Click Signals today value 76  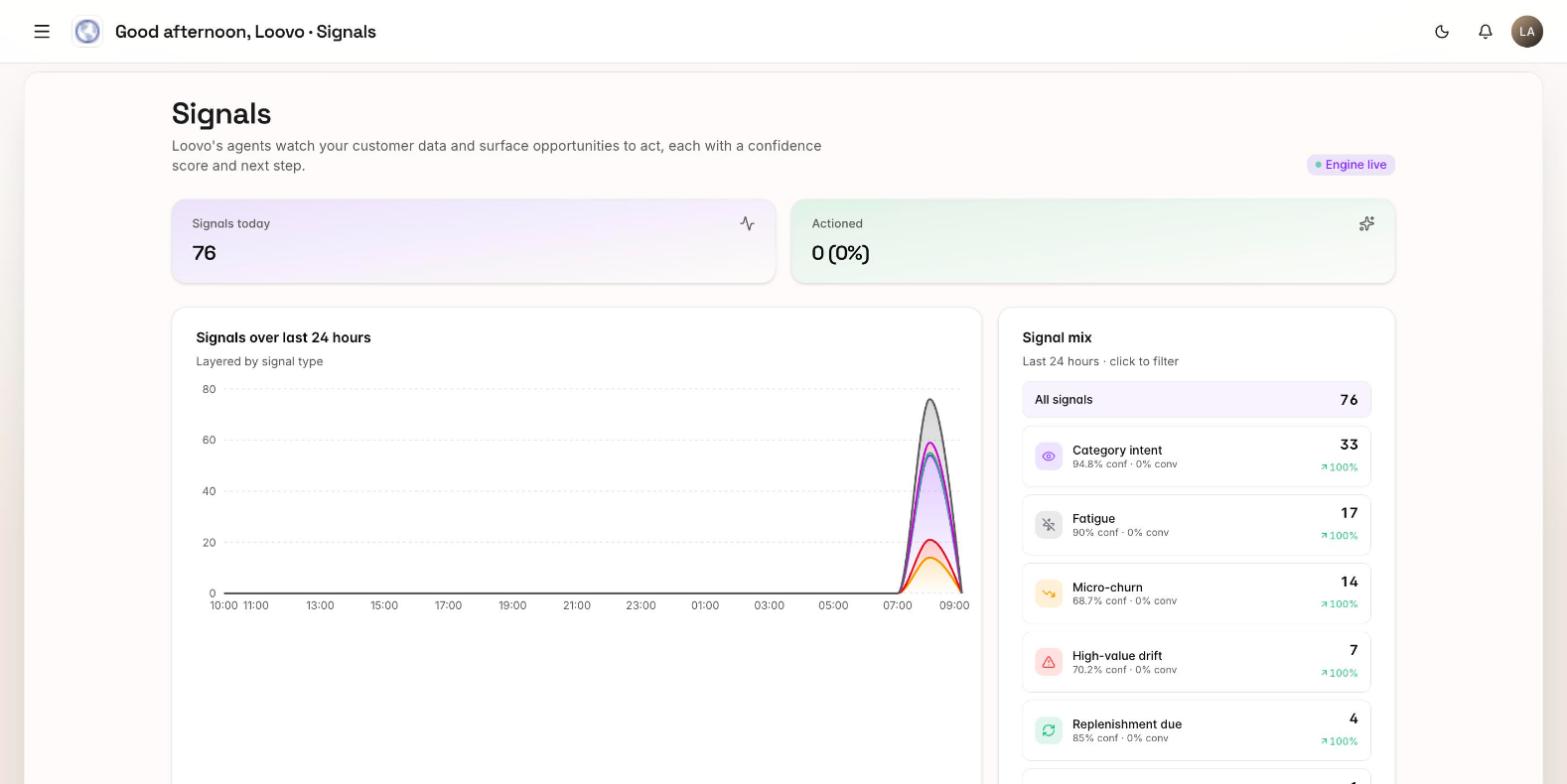pos(204,253)
